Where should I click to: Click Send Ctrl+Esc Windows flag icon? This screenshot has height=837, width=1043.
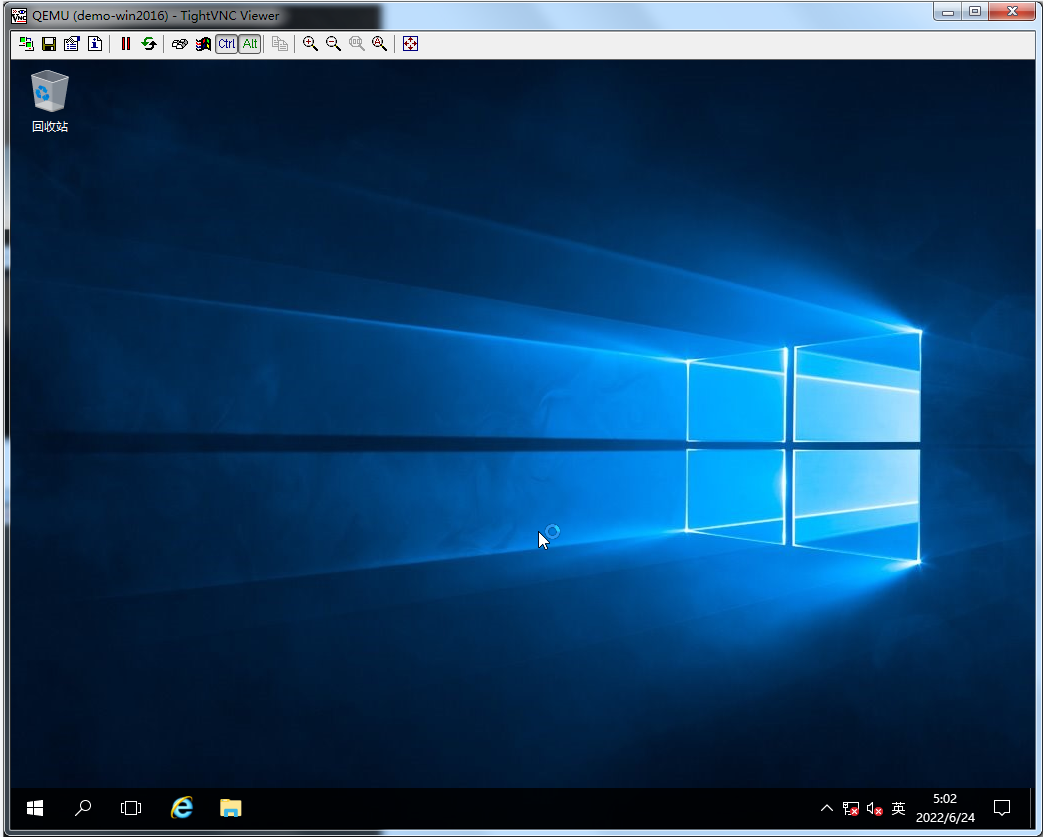[203, 44]
